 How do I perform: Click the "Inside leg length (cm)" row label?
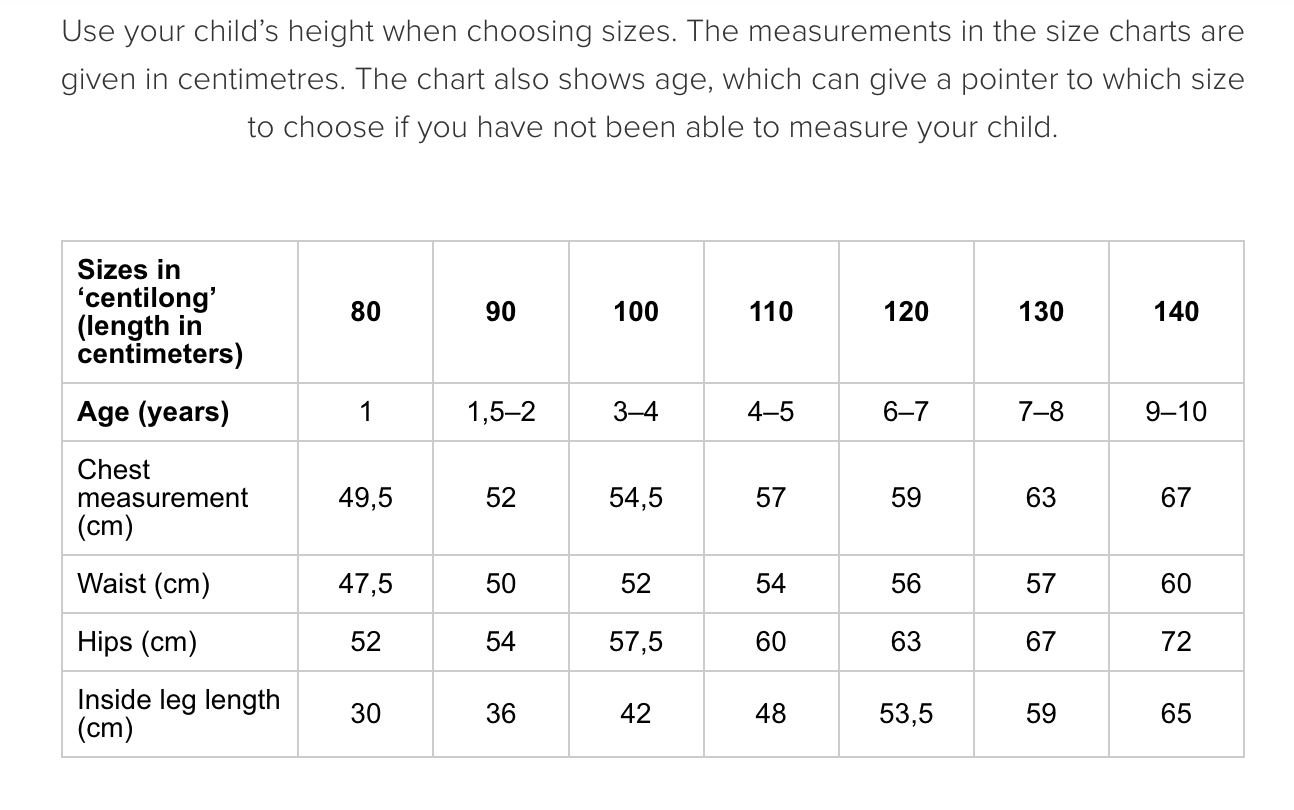[178, 713]
